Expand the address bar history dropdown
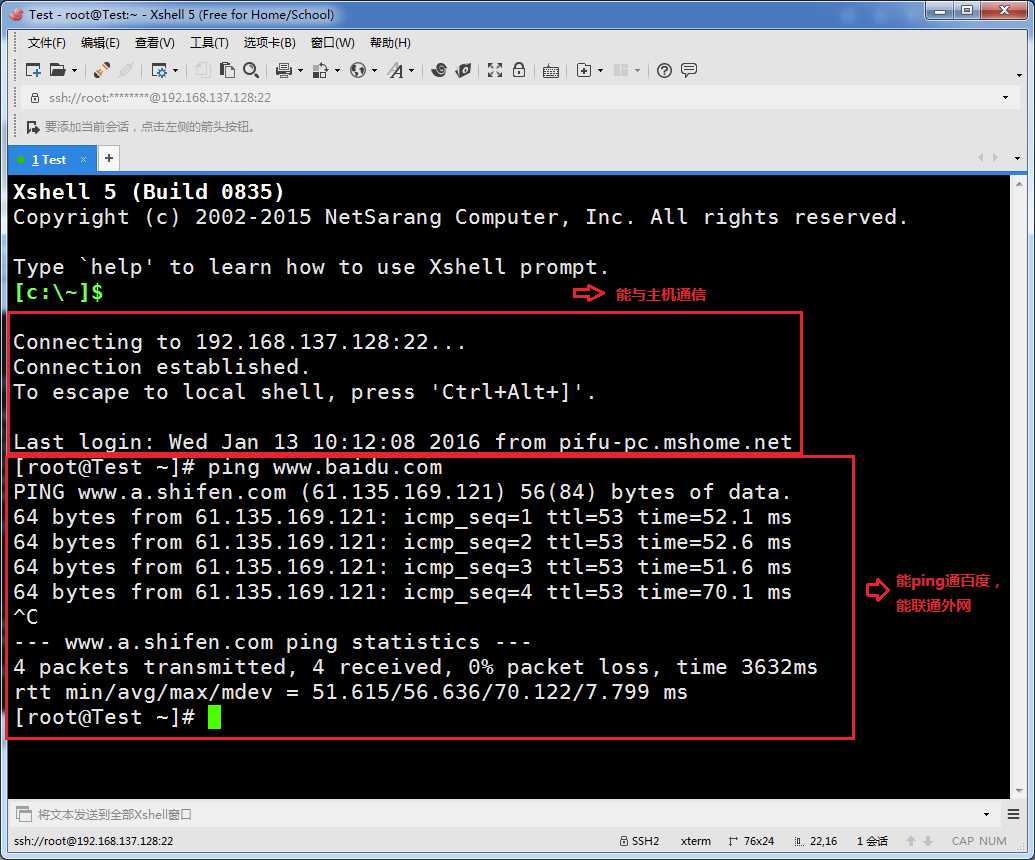Image resolution: width=1035 pixels, height=860 pixels. pos(1005,98)
